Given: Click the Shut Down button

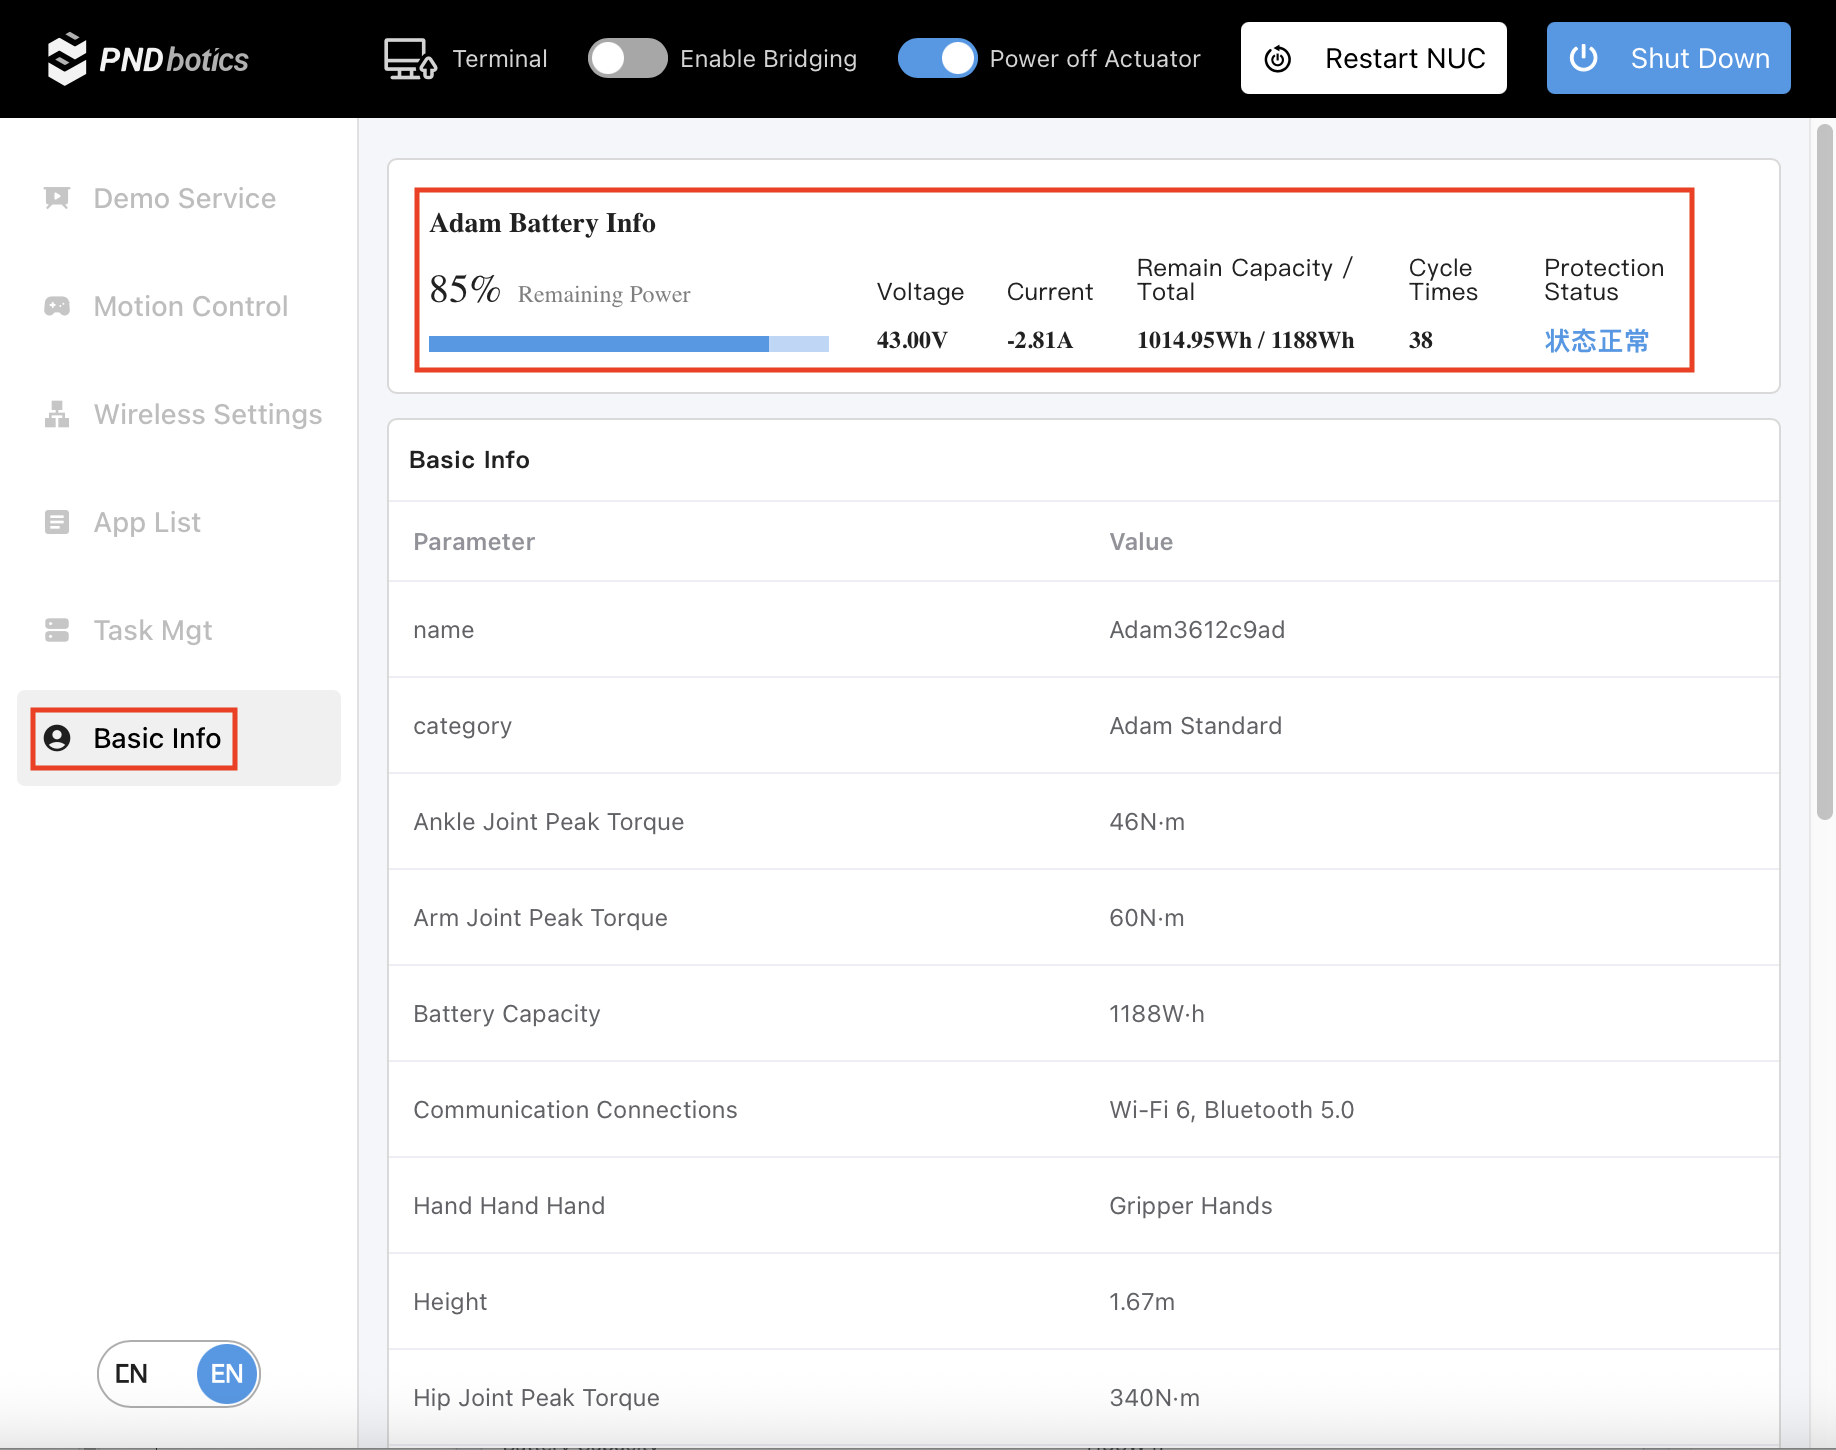Looking at the screenshot, I should click(x=1668, y=58).
